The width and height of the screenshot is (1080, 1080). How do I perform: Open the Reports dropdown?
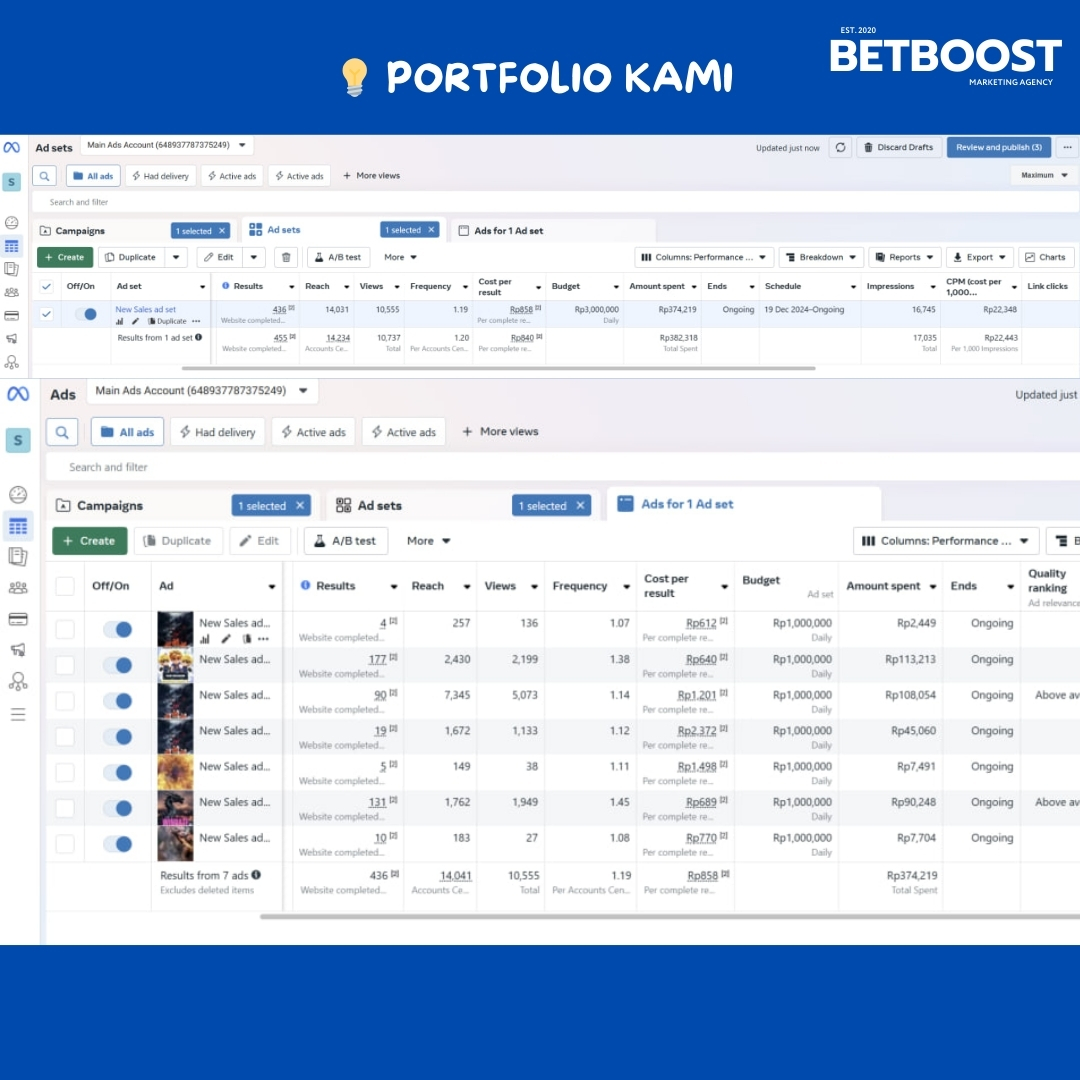pyautogui.click(x=904, y=257)
